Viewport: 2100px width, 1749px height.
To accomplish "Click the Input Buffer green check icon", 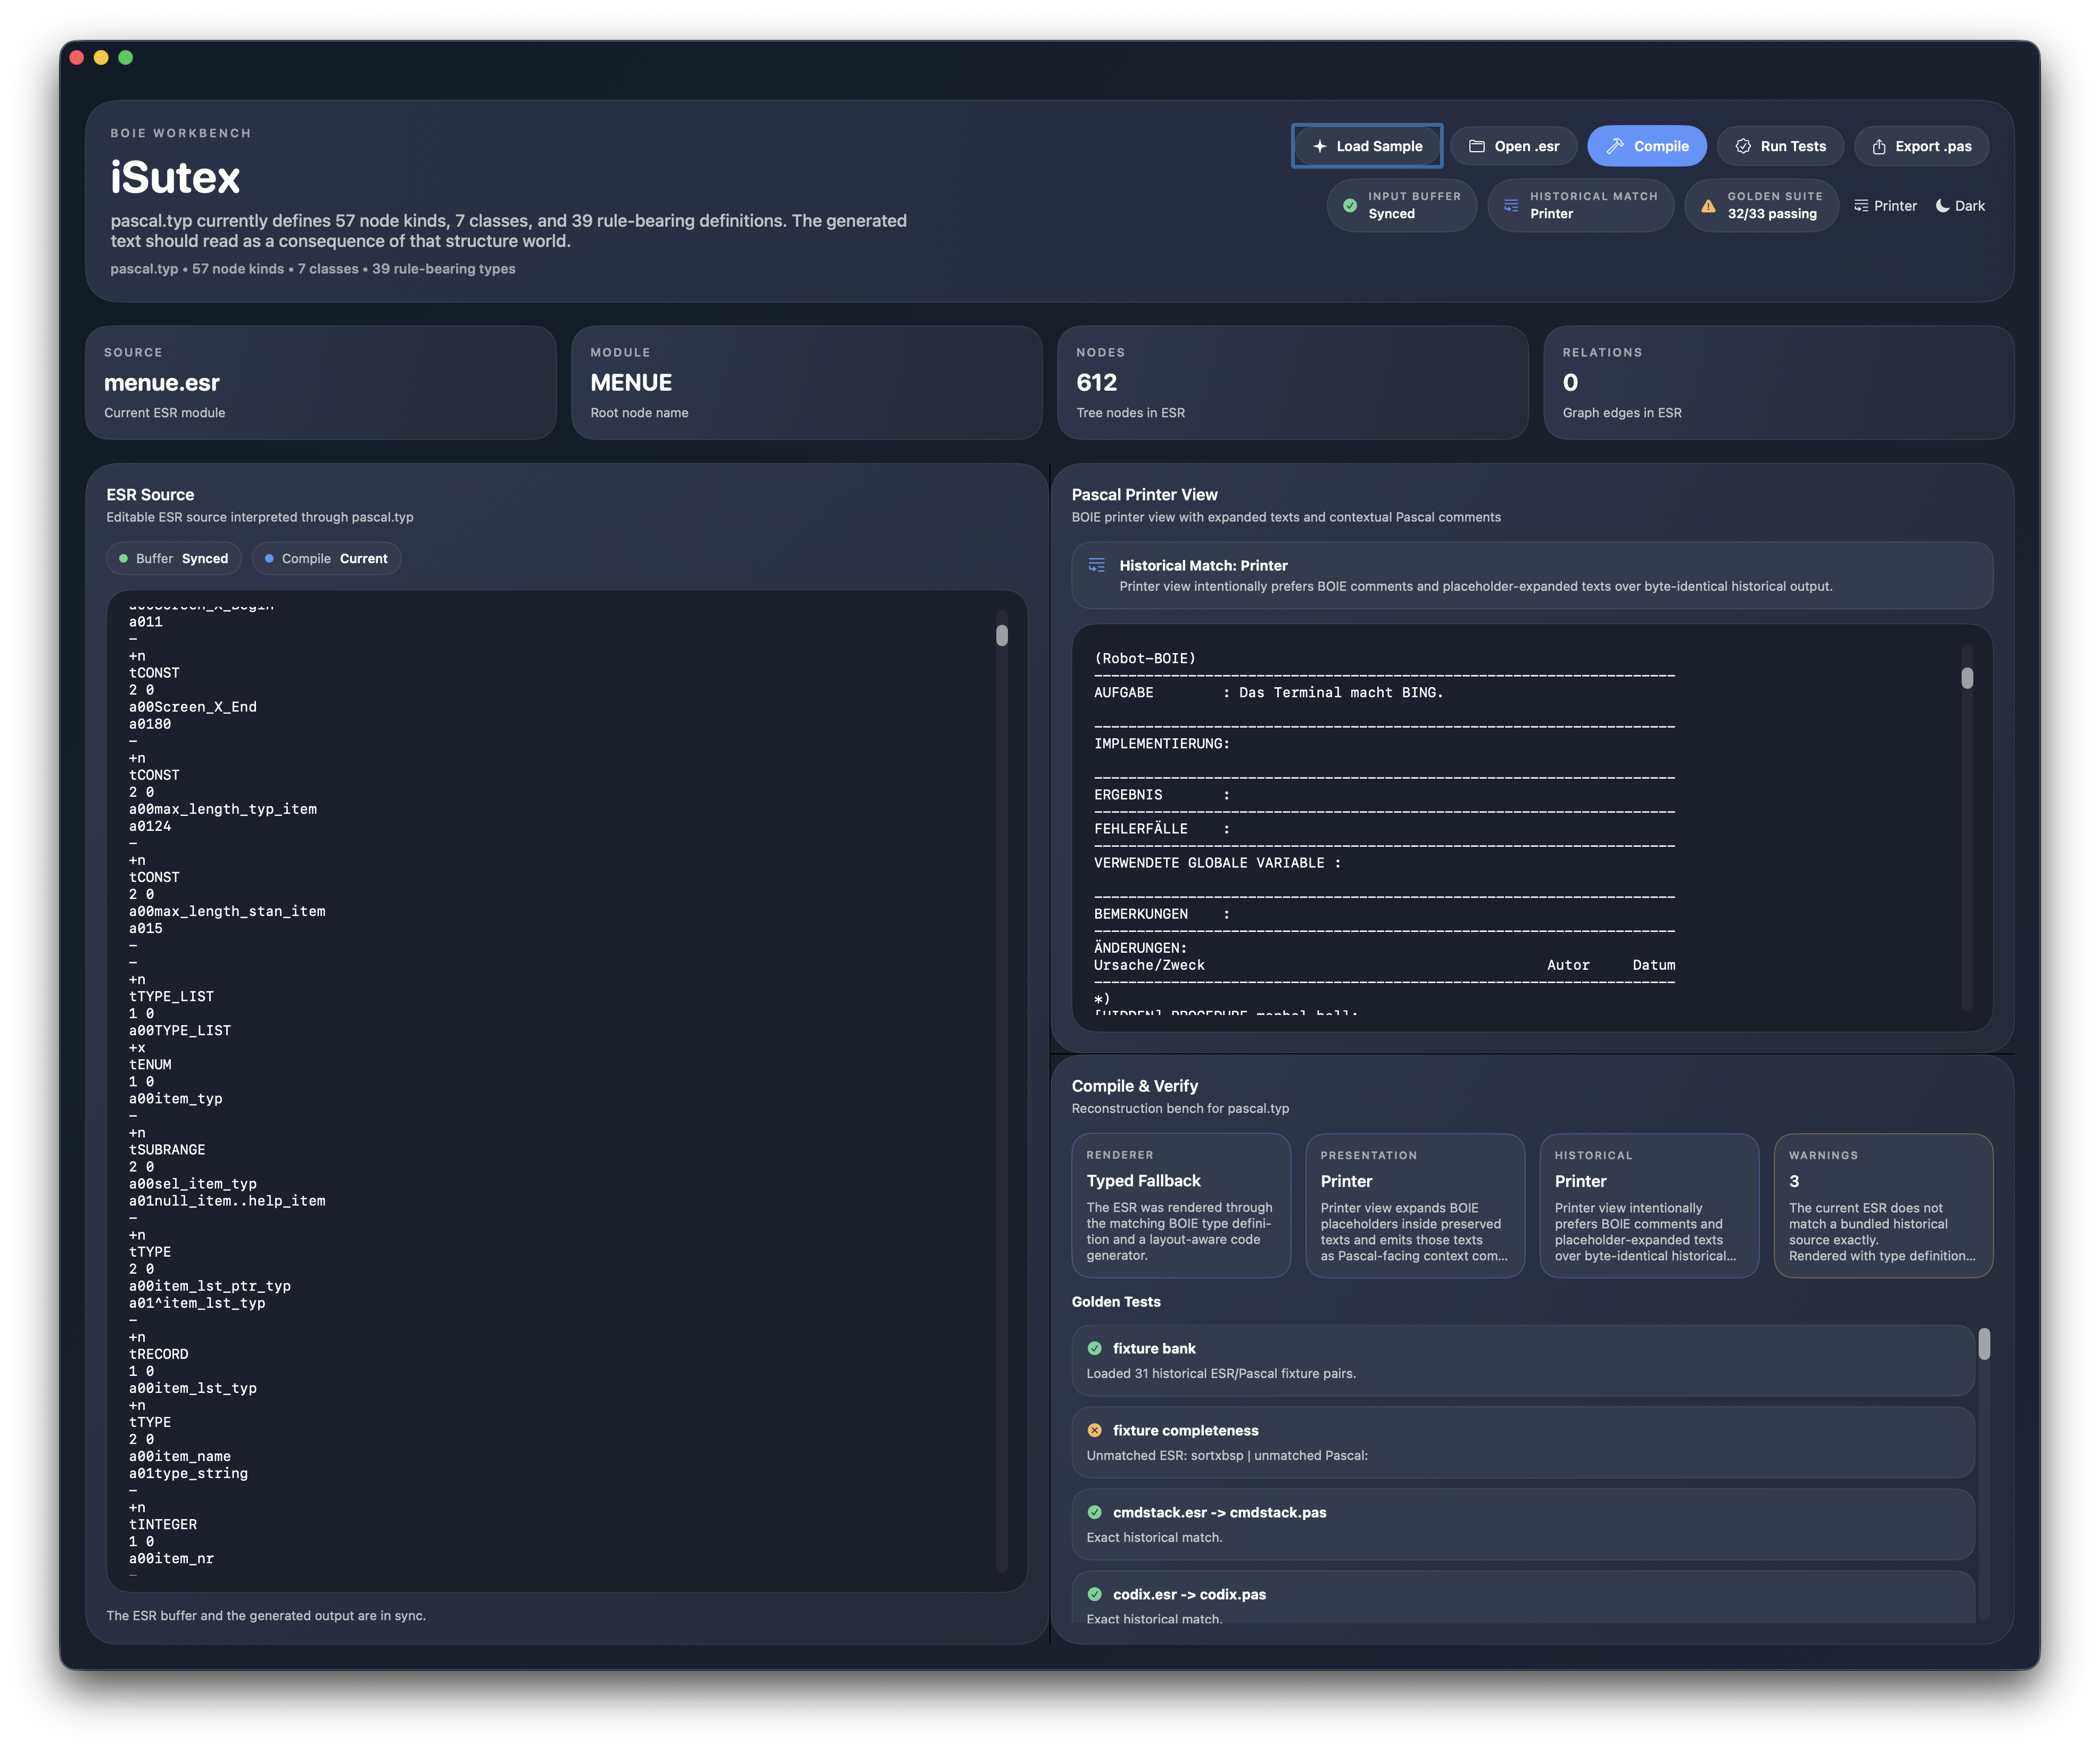I will click(x=1349, y=205).
